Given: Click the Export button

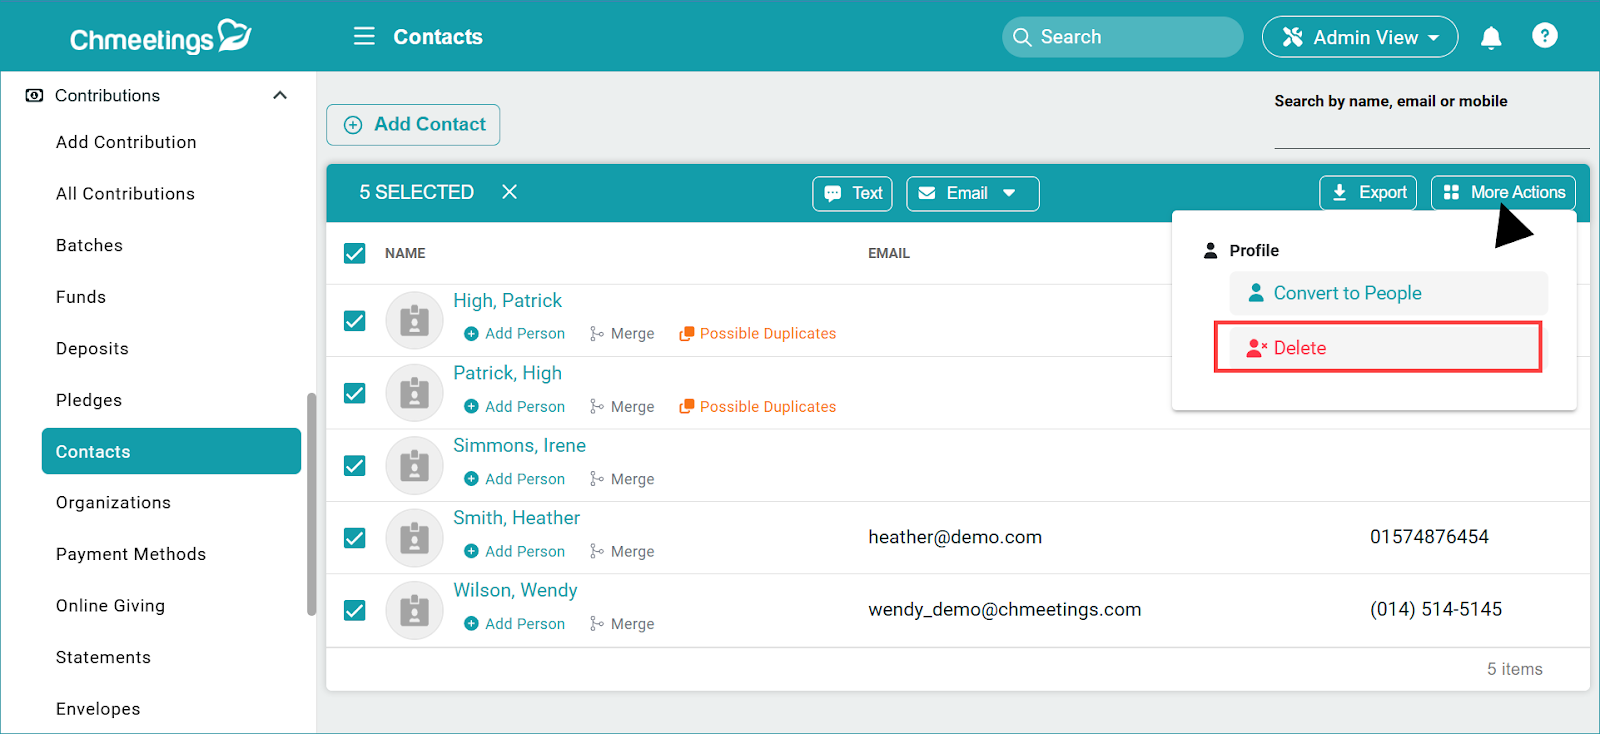Looking at the screenshot, I should (1368, 193).
